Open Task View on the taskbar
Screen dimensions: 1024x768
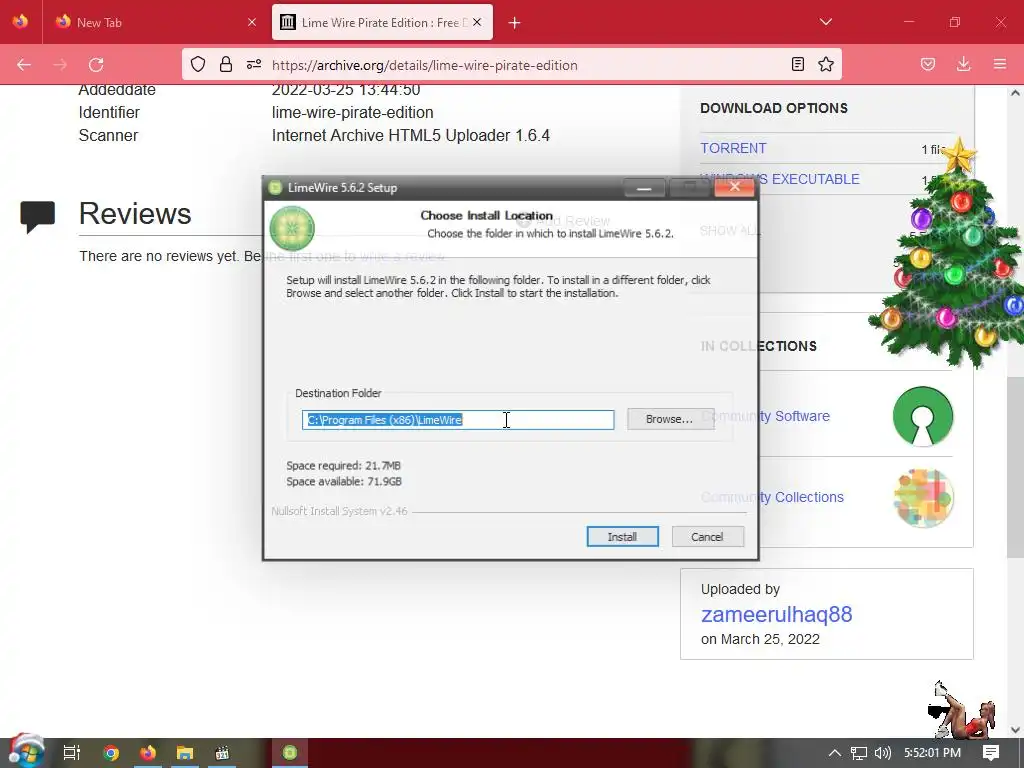coord(72,753)
